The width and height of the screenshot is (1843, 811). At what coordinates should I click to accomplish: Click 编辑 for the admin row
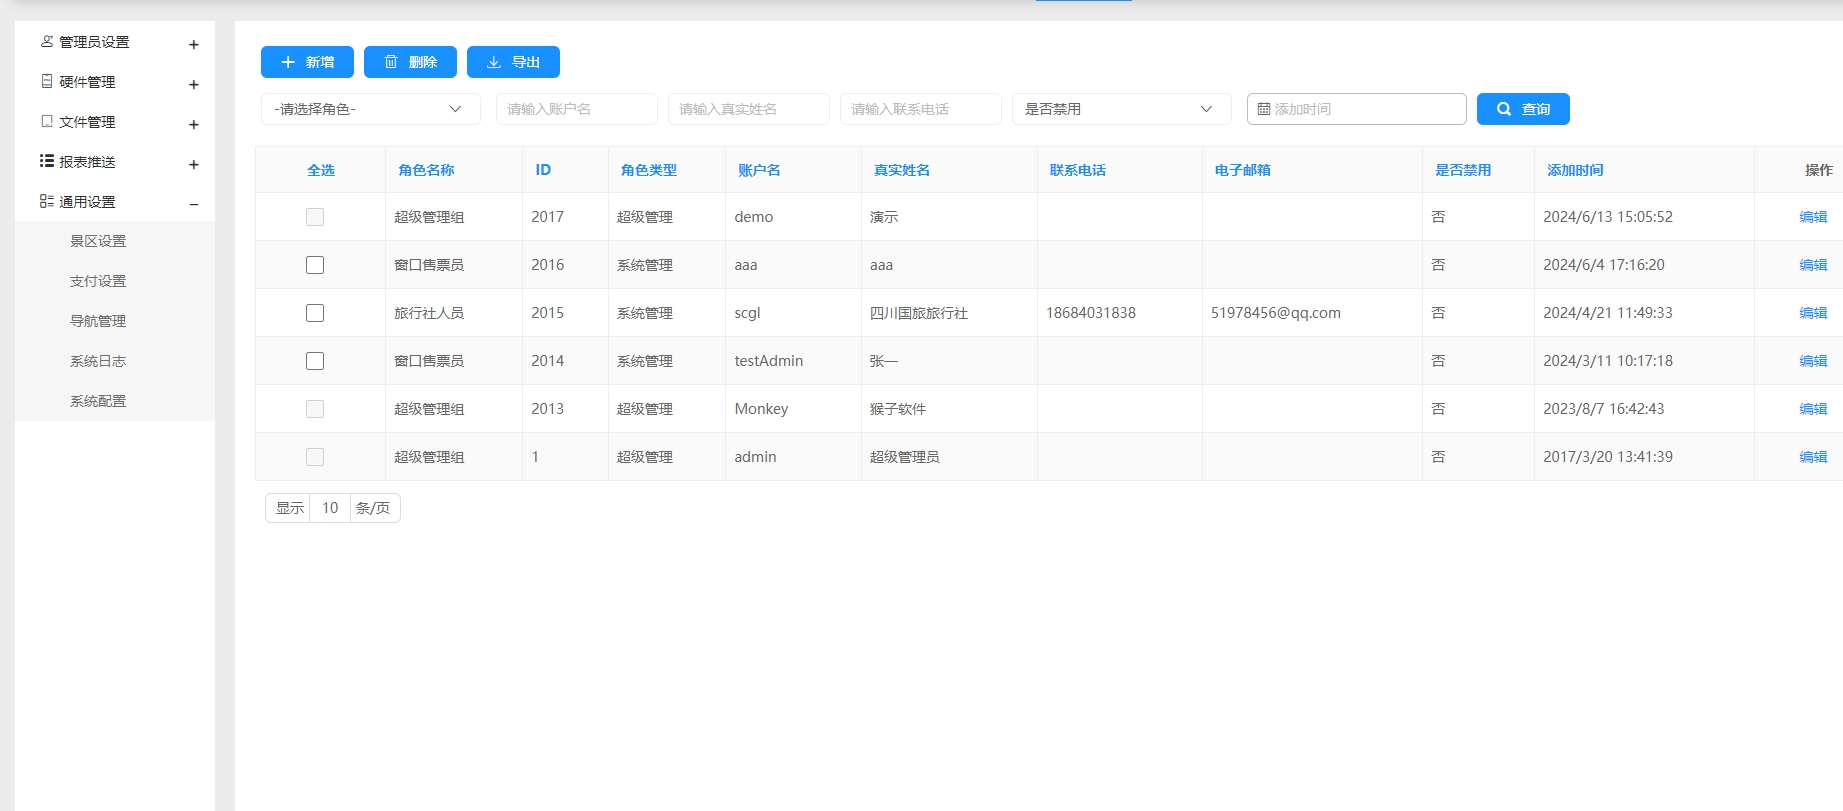pyautogui.click(x=1813, y=457)
